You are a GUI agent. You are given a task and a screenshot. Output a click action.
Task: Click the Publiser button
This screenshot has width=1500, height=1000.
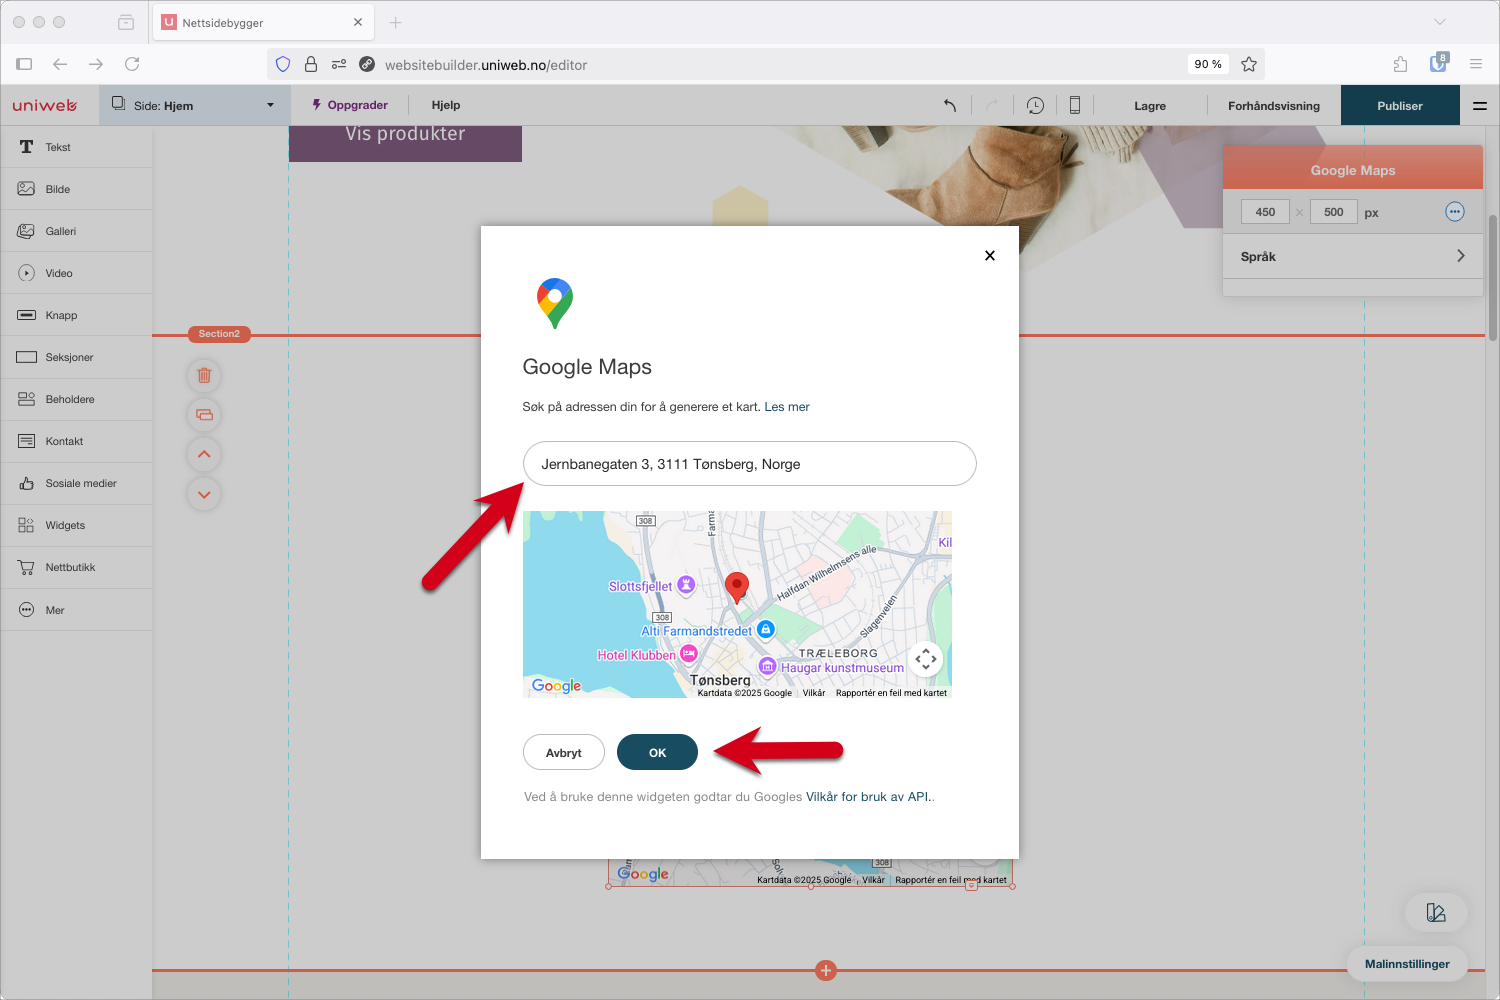pyautogui.click(x=1400, y=105)
